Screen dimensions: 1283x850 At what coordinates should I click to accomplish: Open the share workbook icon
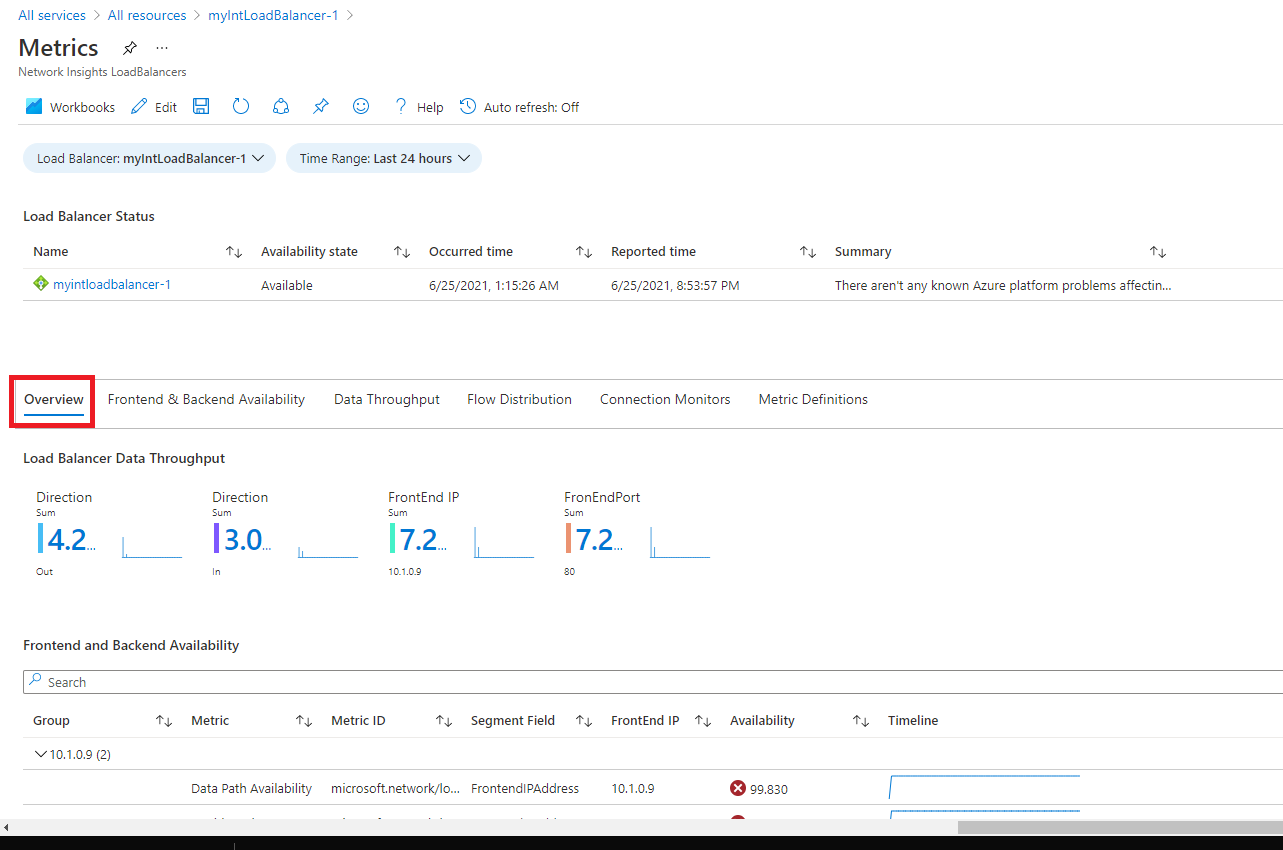(280, 106)
